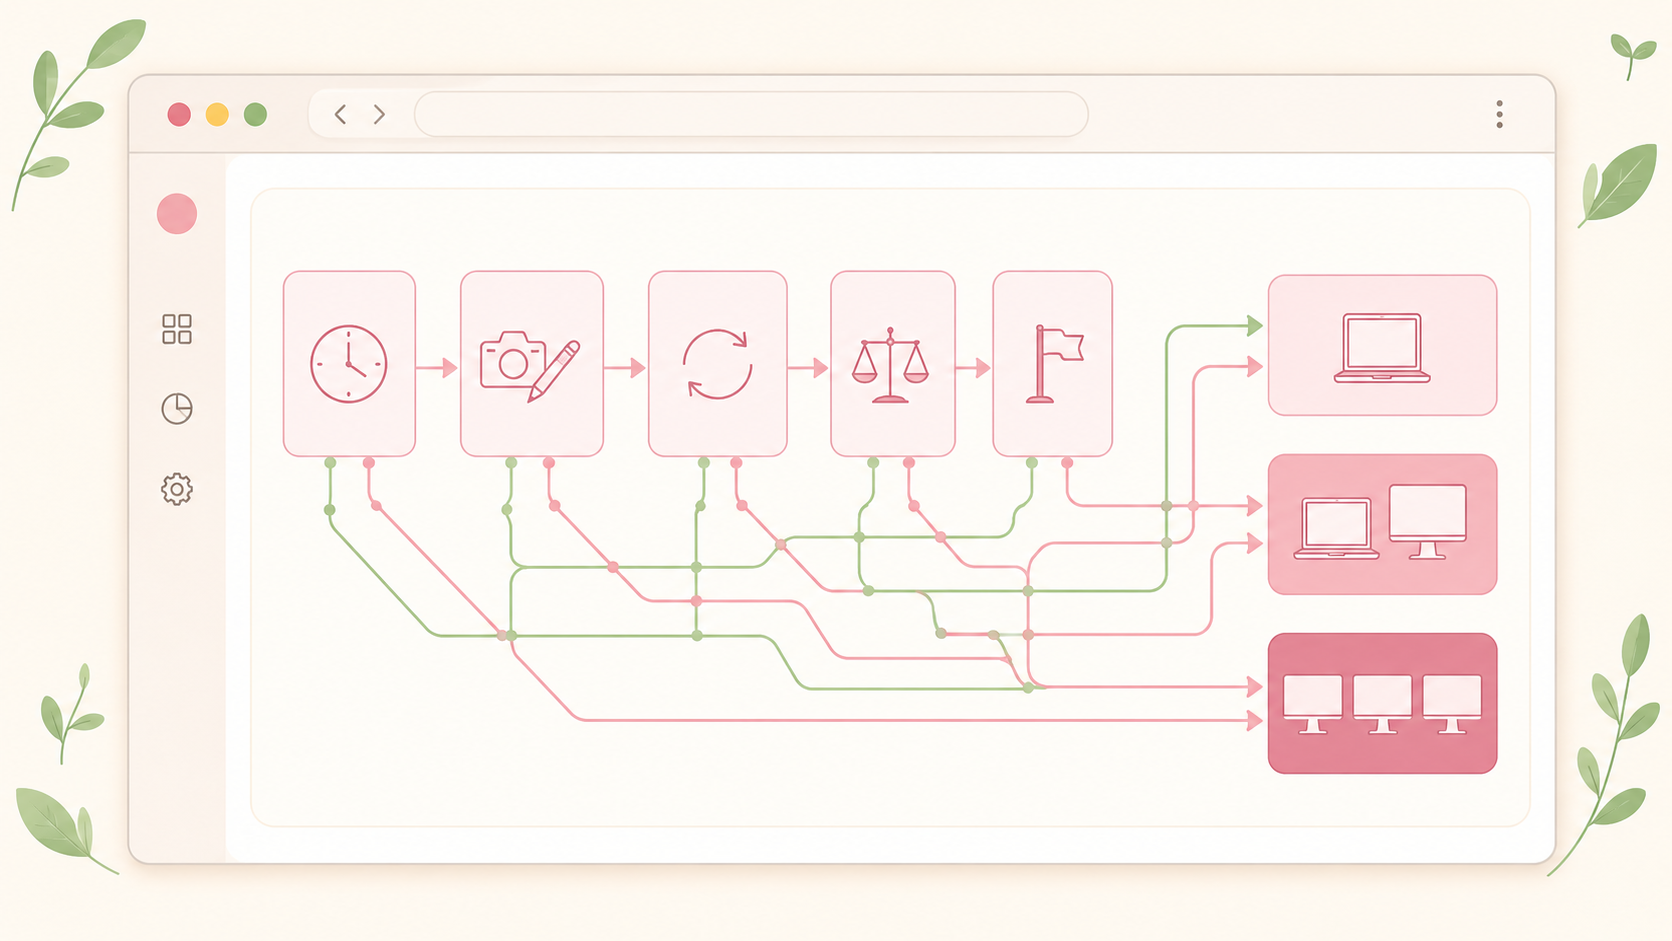Select the balance scales node
Viewport: 1672px width, 941px height.
tap(893, 364)
